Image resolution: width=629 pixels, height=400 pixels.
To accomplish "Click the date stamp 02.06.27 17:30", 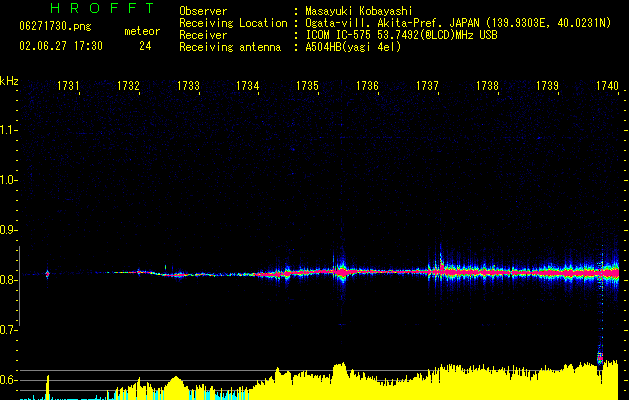I will point(61,46).
